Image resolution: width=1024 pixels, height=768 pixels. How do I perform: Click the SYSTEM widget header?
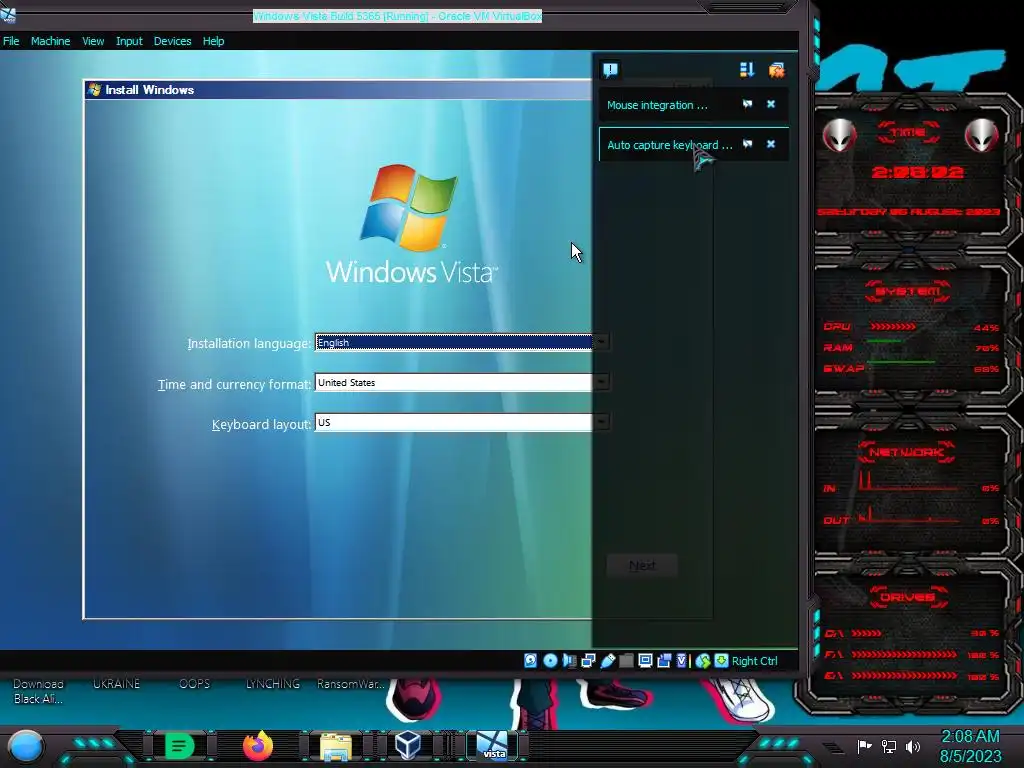[908, 291]
